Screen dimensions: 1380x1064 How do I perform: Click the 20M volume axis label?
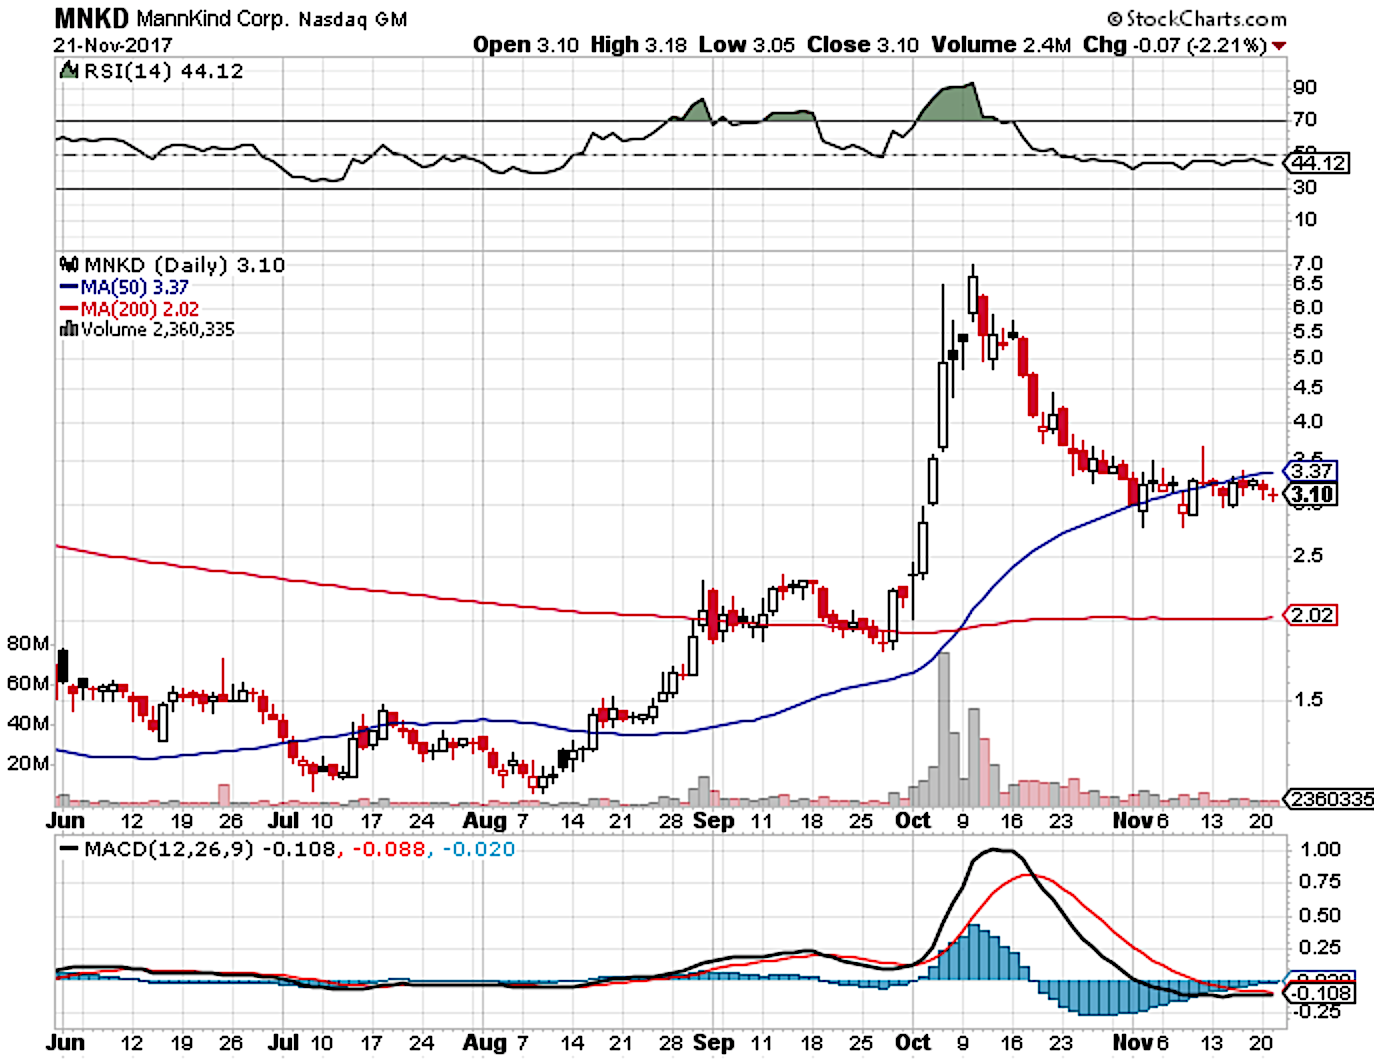click(x=28, y=763)
